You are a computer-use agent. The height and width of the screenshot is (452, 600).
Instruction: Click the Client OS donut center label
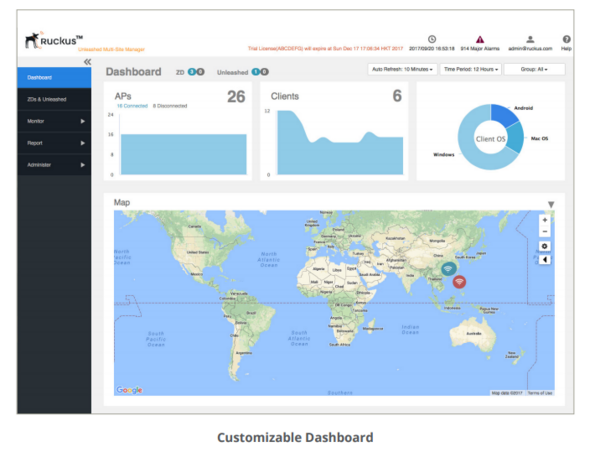point(490,139)
